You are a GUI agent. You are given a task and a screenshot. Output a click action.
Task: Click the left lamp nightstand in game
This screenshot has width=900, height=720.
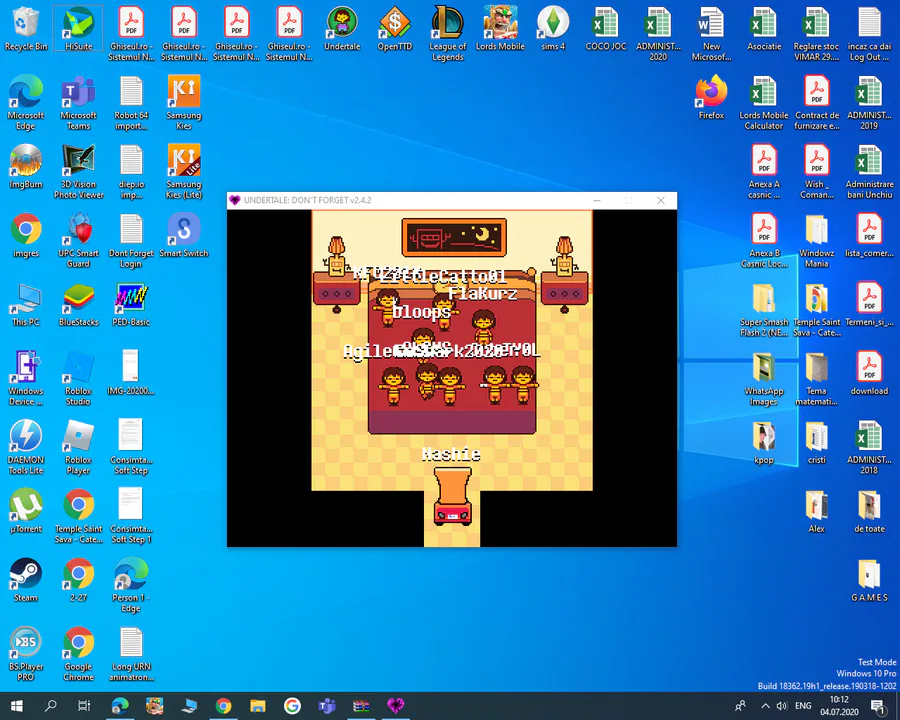[x=336, y=274]
